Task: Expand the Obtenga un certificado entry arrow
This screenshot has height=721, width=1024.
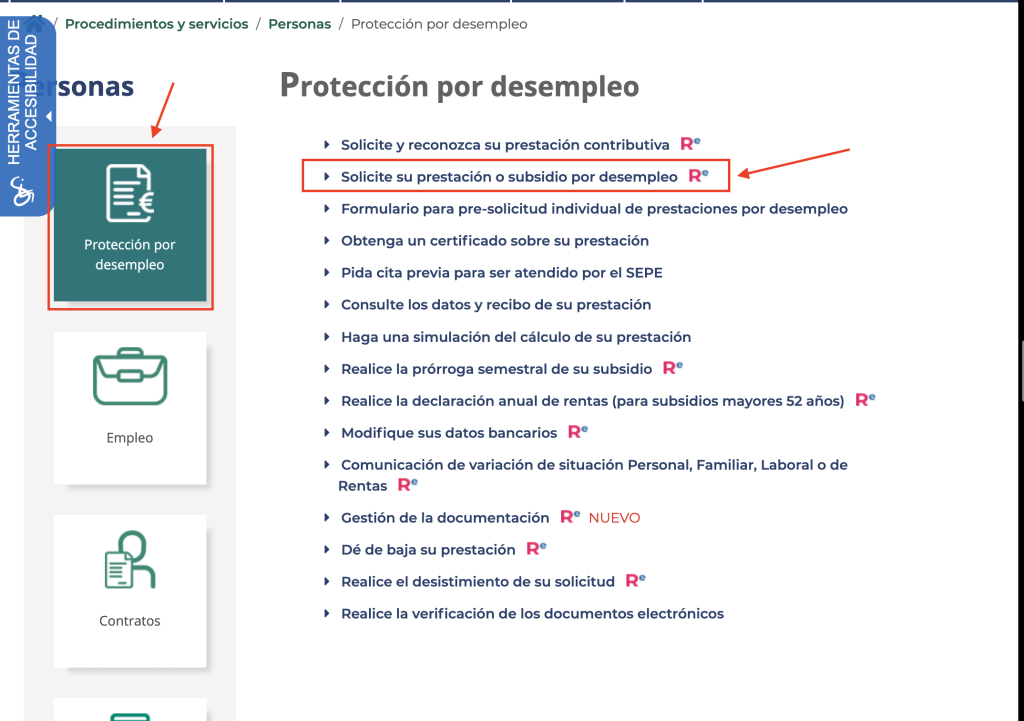Action: pyautogui.click(x=327, y=241)
